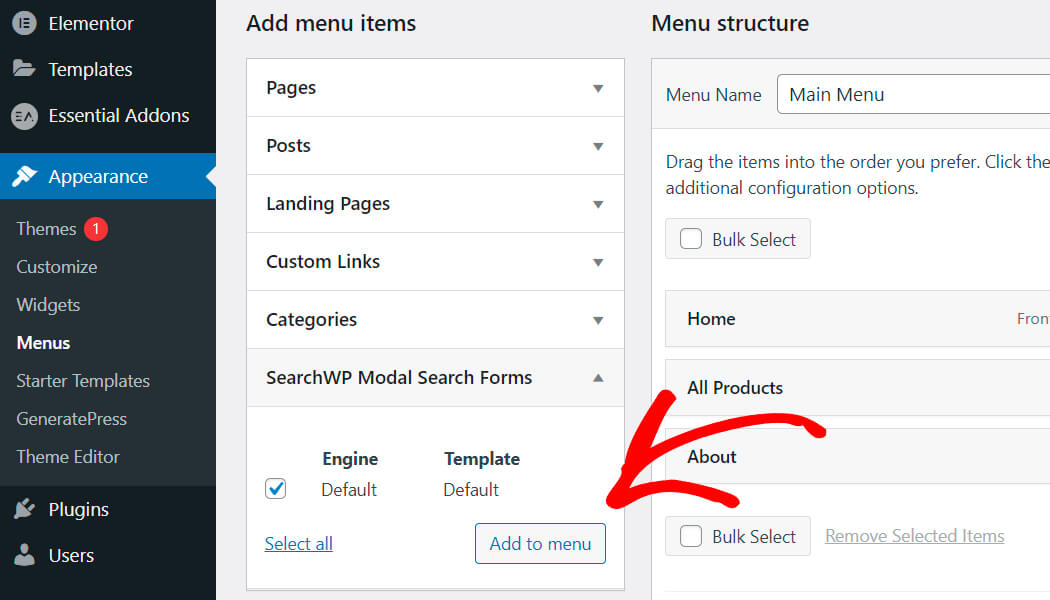This screenshot has width=1050, height=600.
Task: Open the Theme Editor submenu item
Action: click(x=68, y=457)
